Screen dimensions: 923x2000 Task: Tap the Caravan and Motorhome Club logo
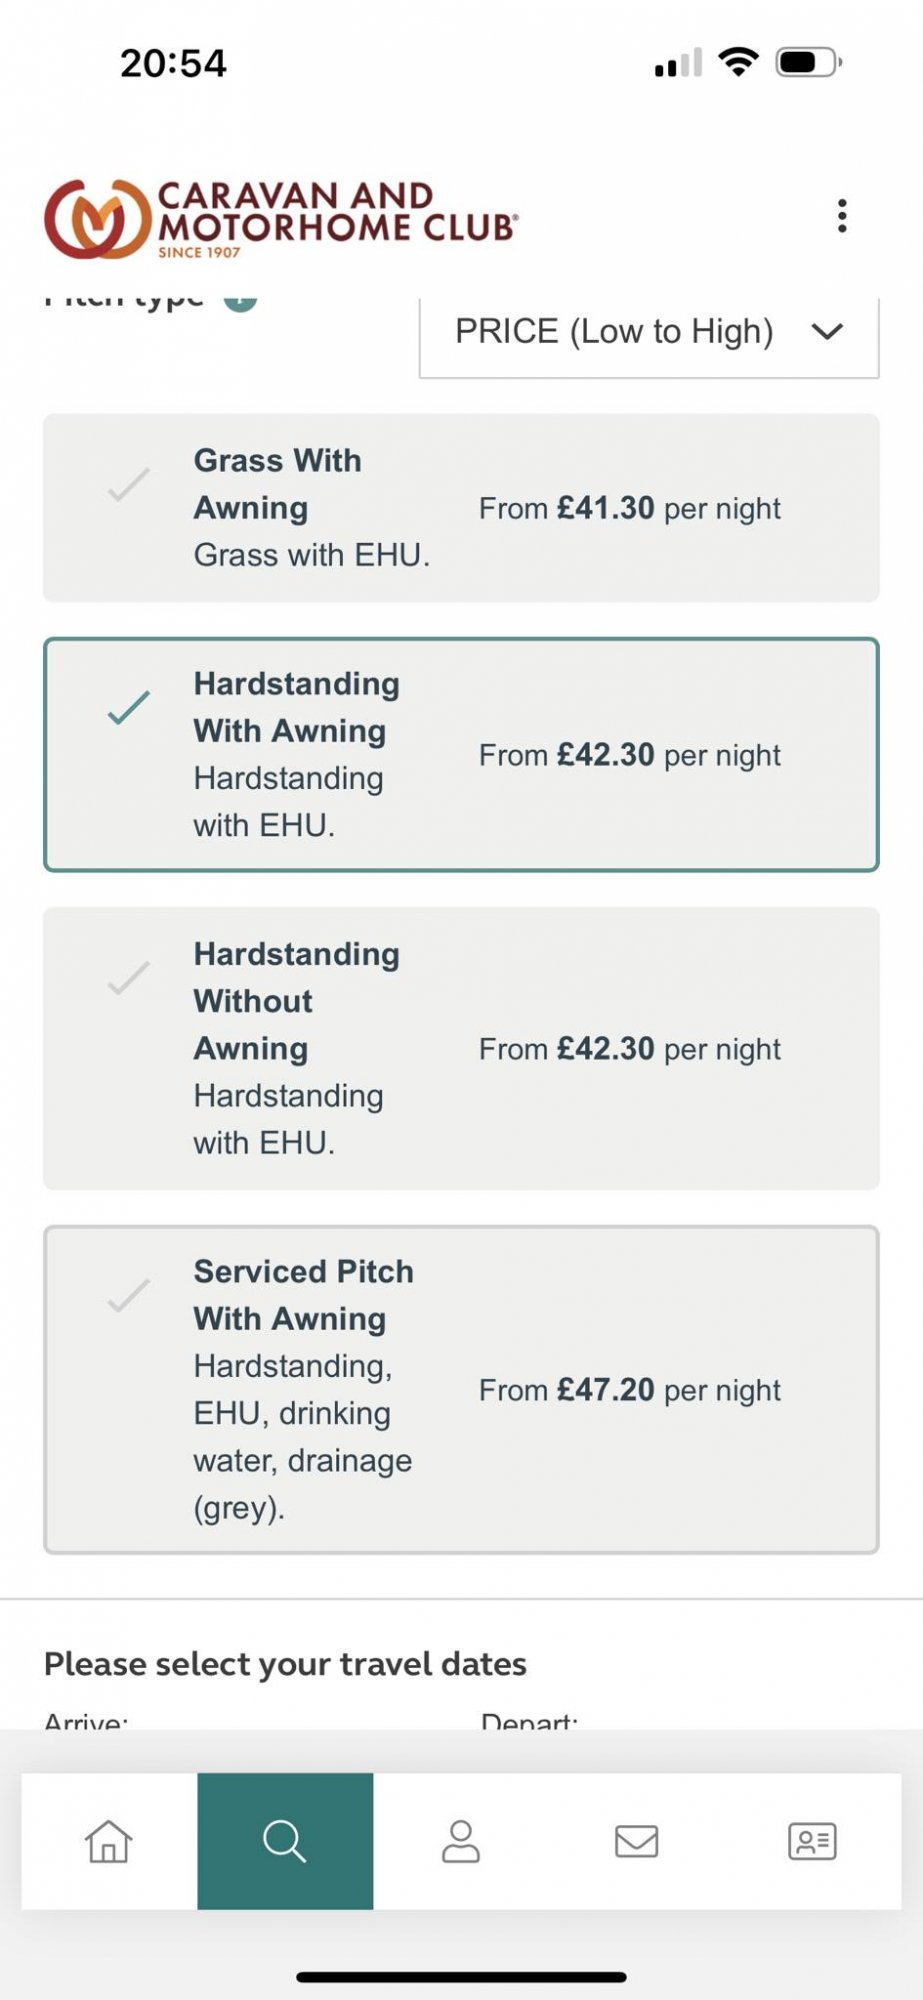280,219
